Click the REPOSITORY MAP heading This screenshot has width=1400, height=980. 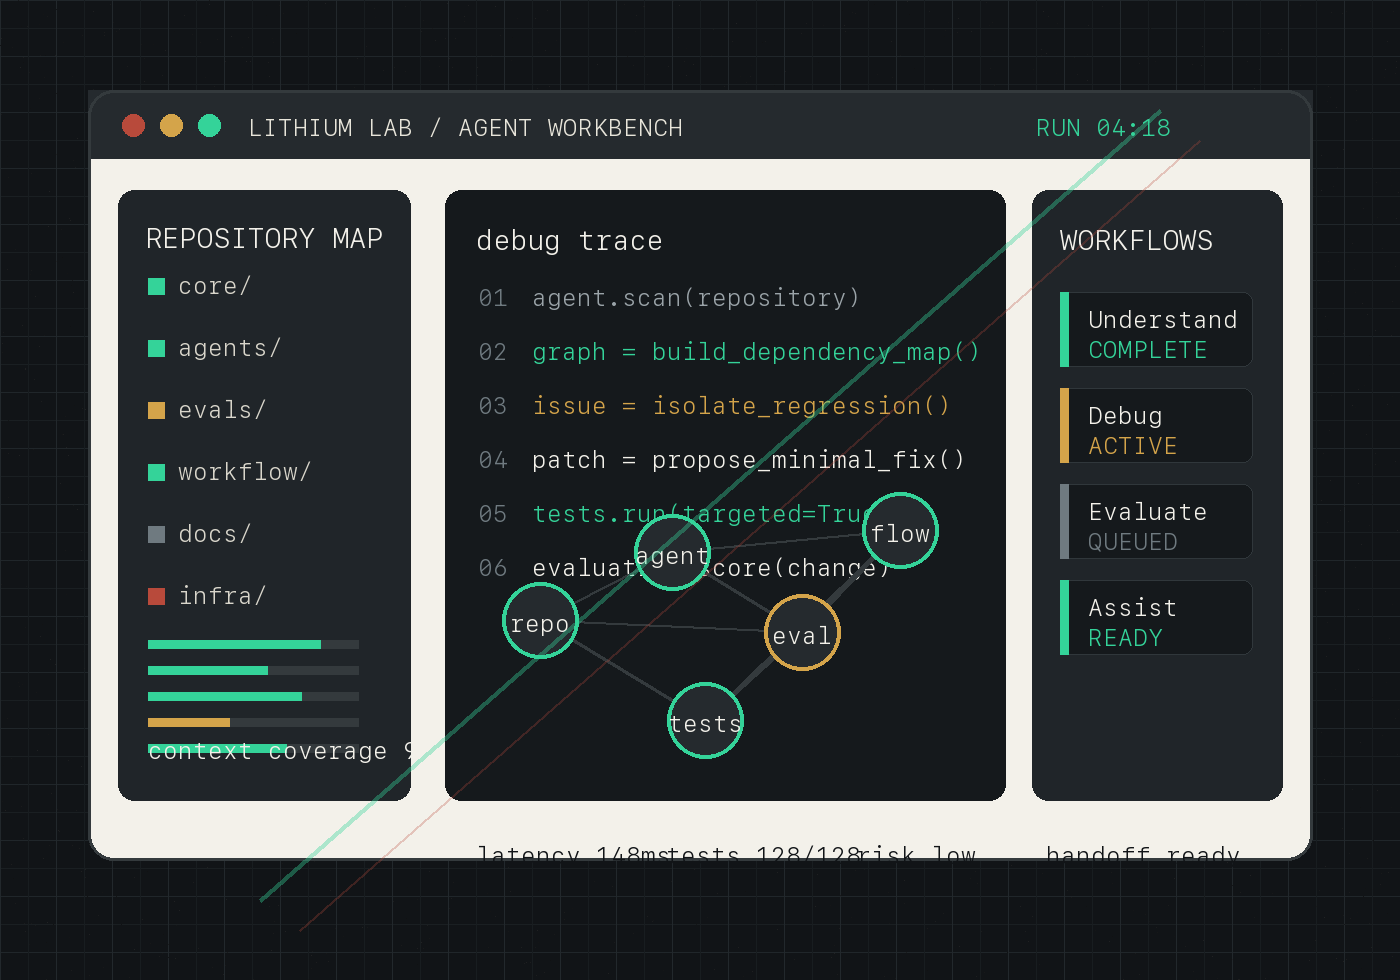point(264,239)
